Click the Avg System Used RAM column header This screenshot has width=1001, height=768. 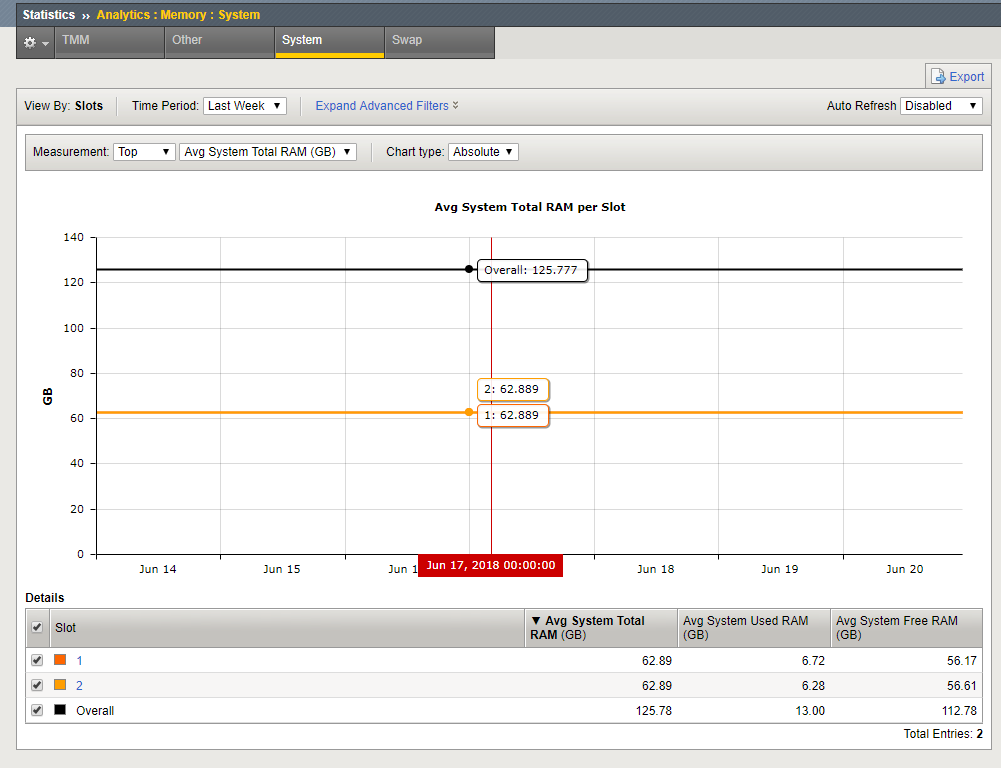[x=745, y=627]
